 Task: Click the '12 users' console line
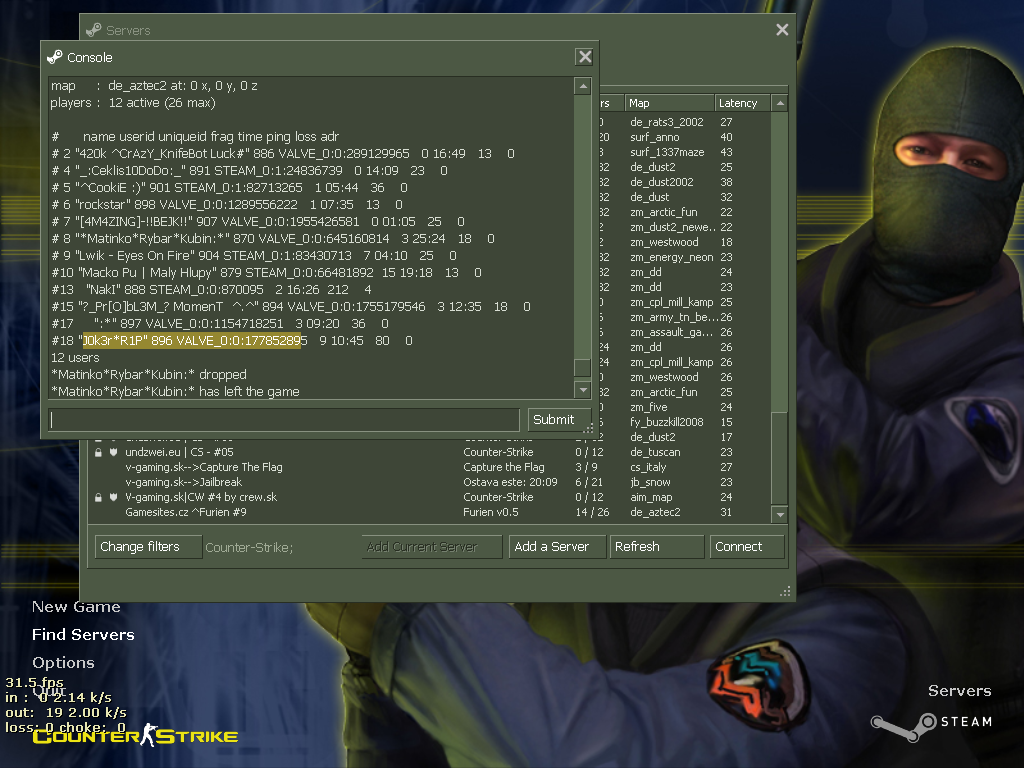pyautogui.click(x=75, y=357)
